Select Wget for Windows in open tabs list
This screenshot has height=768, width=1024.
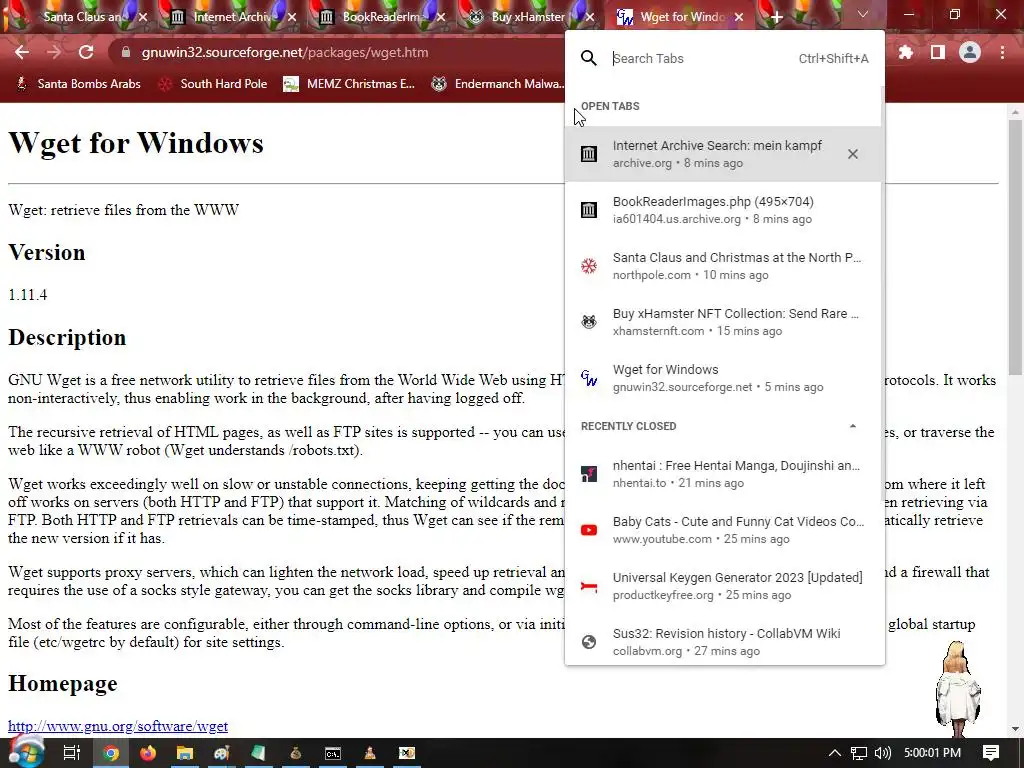pos(723,377)
